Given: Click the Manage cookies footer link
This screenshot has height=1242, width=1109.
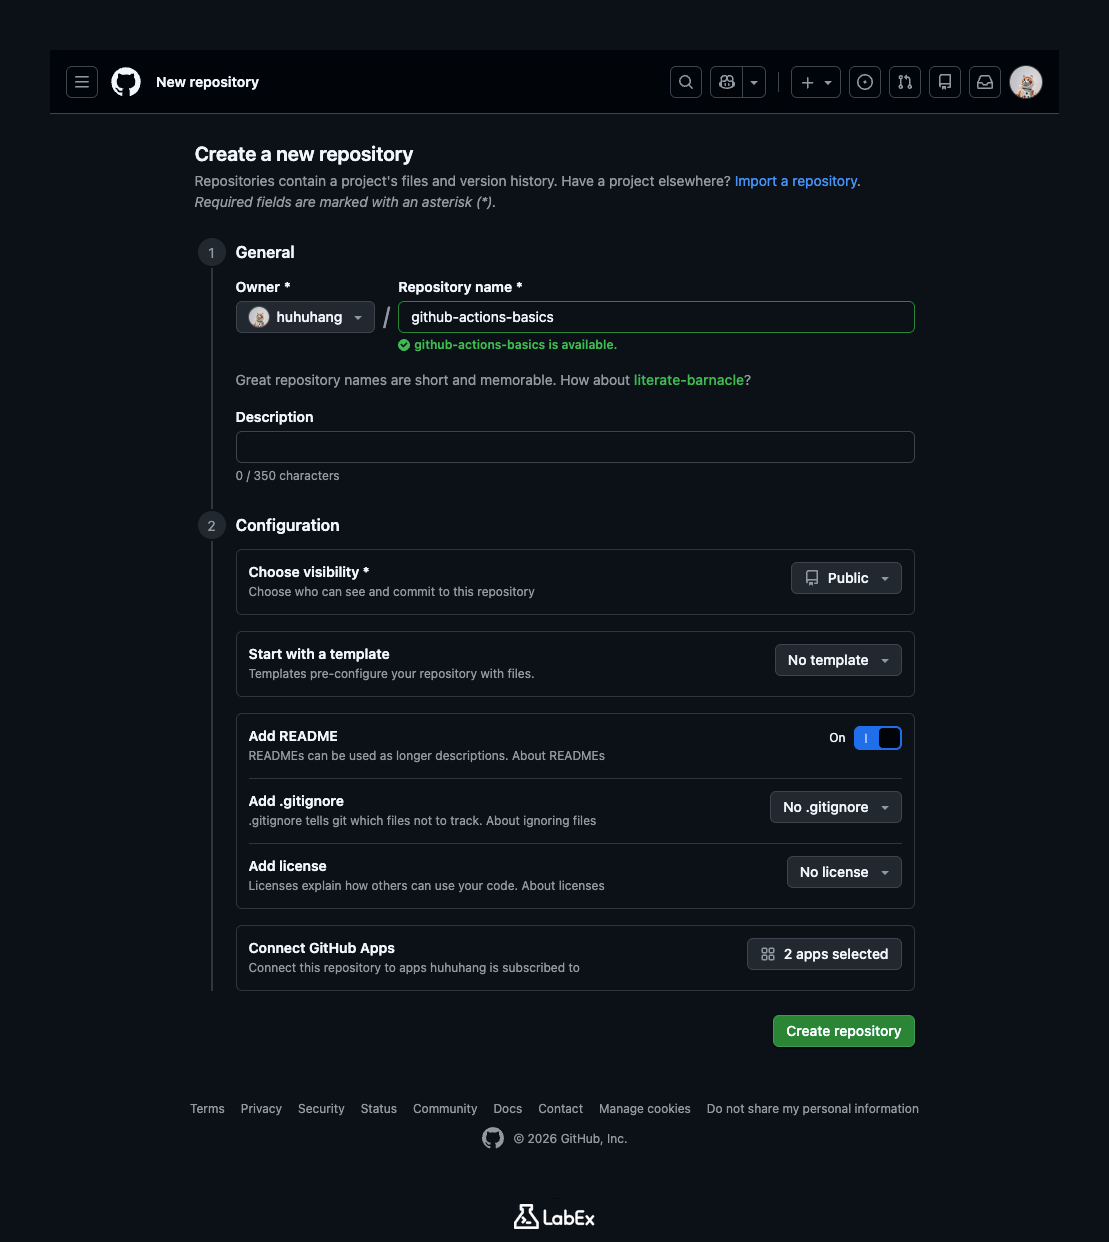Looking at the screenshot, I should [645, 1109].
